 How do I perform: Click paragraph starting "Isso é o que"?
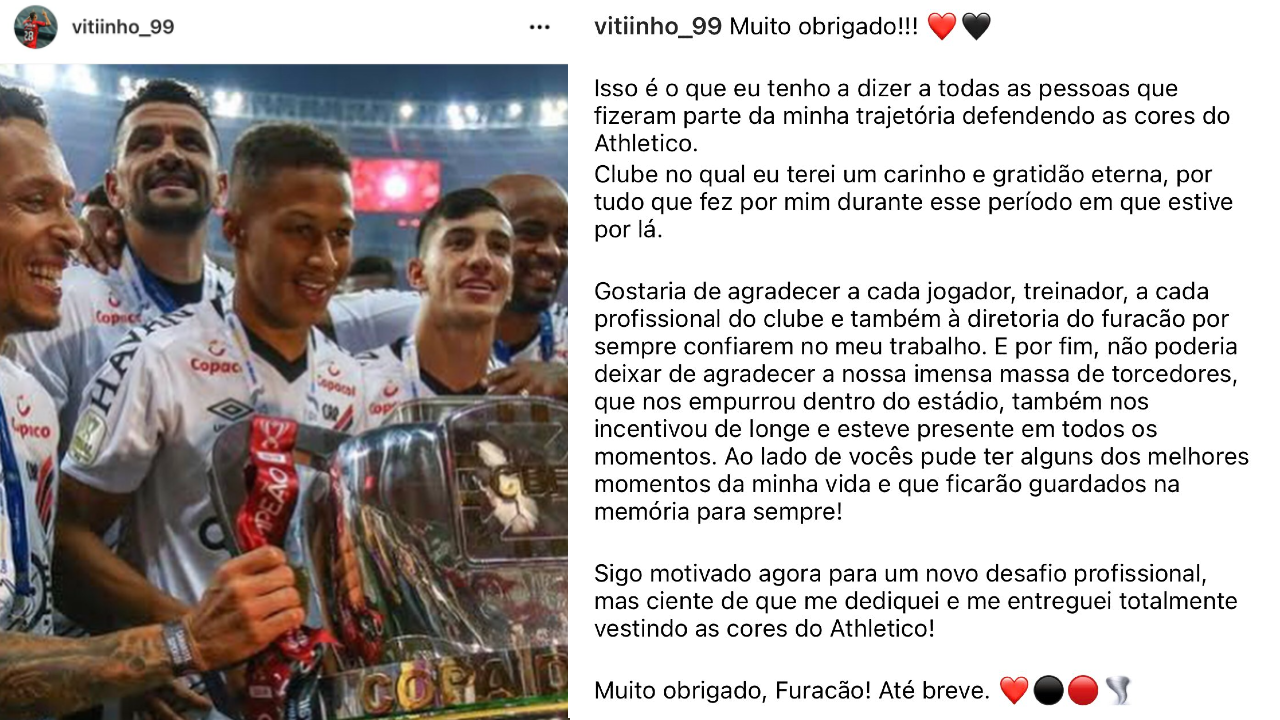[912, 116]
